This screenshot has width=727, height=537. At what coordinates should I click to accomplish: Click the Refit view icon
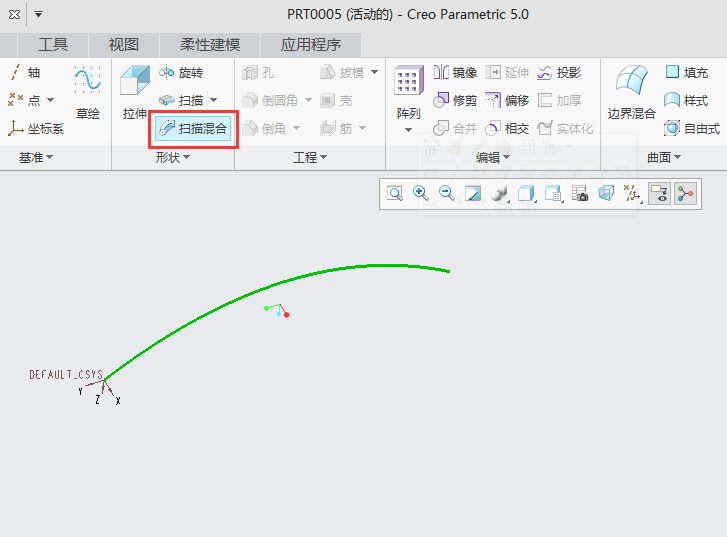tap(395, 193)
